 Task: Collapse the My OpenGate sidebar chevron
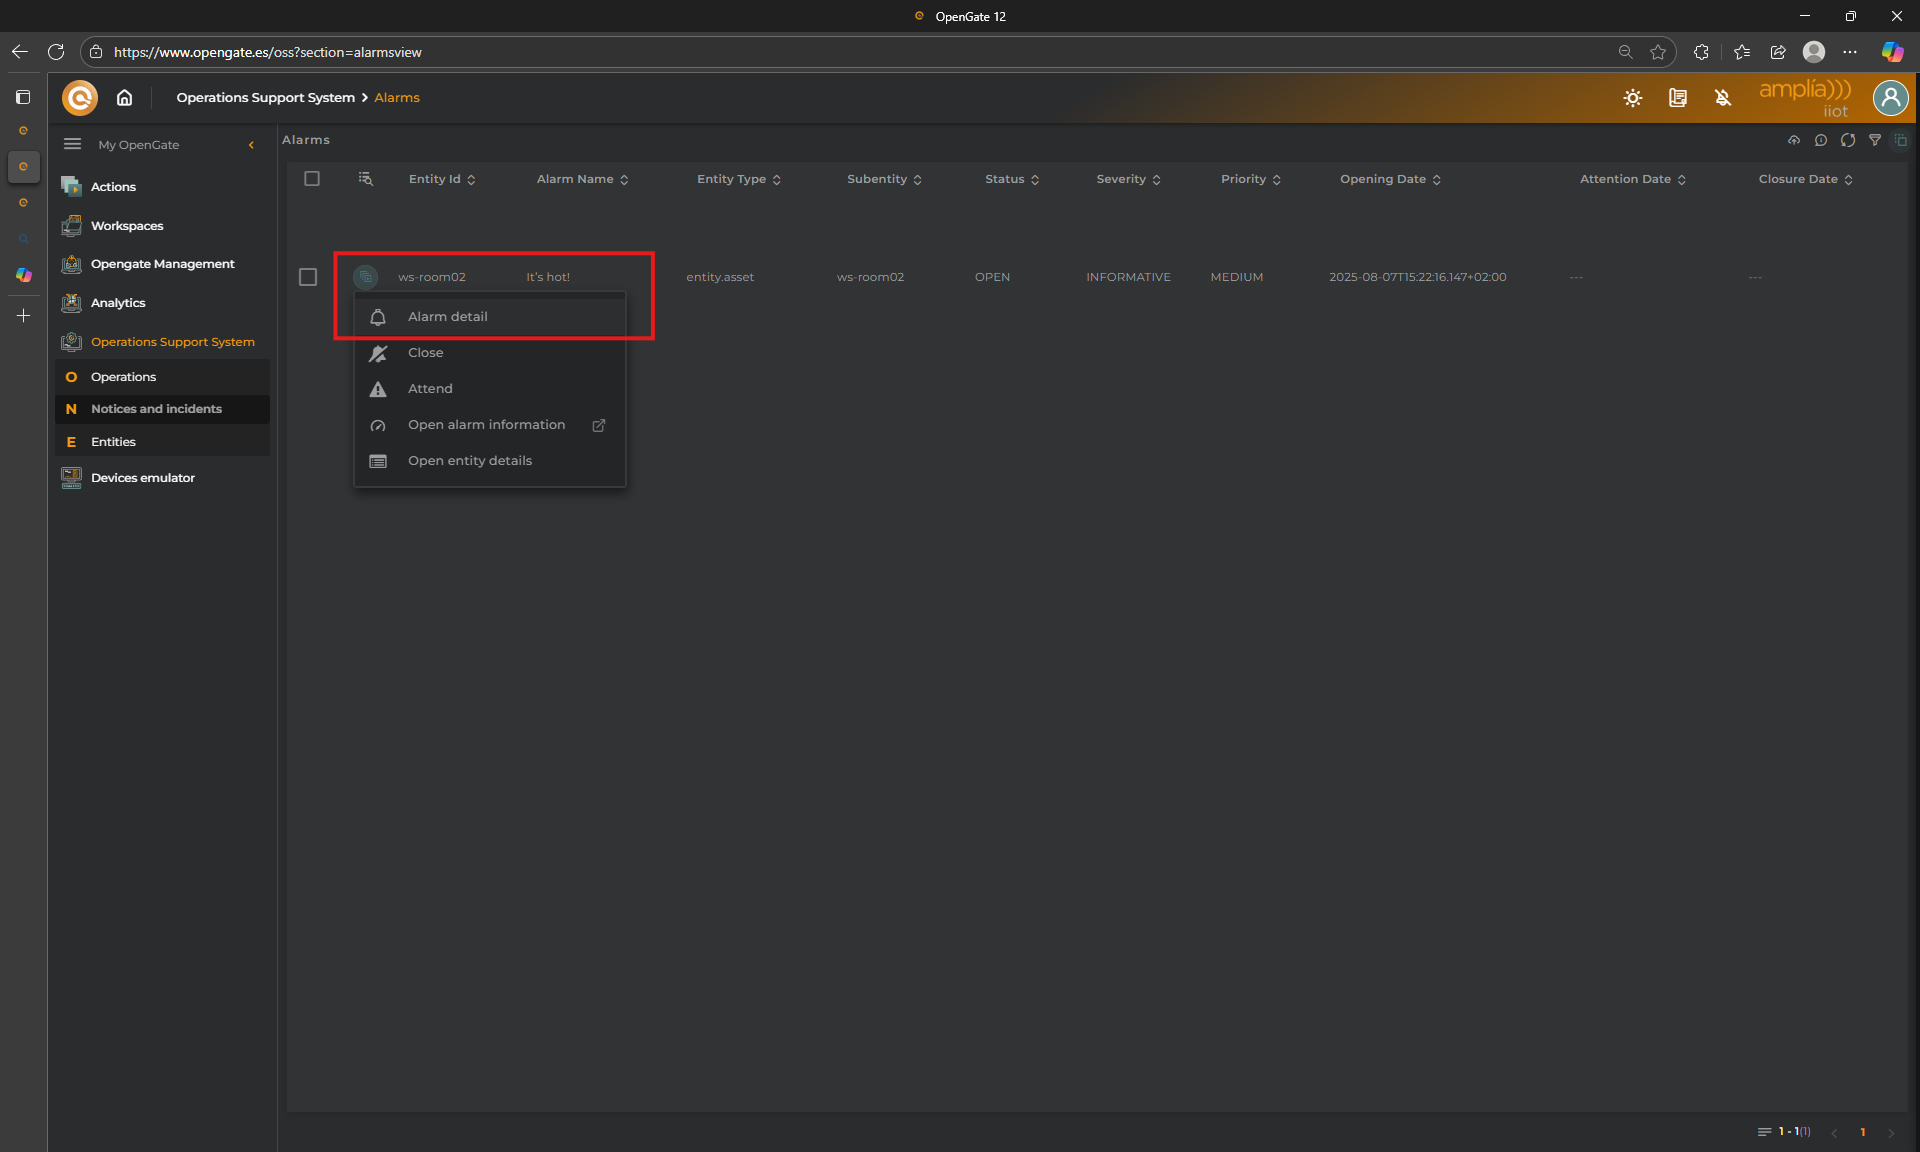(251, 145)
